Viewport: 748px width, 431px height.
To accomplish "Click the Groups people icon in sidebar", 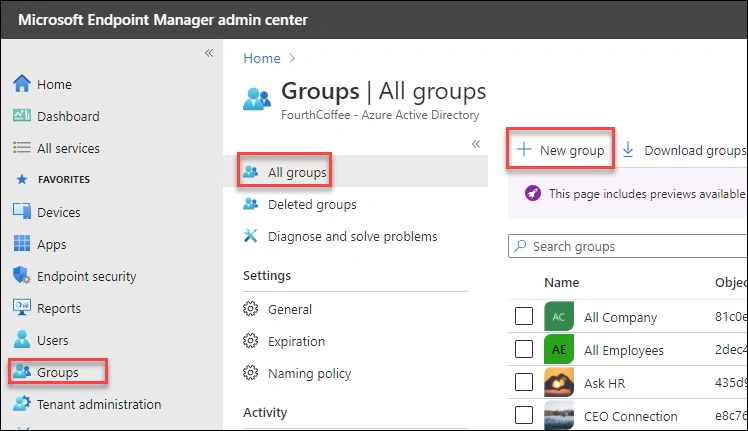I will [22, 371].
